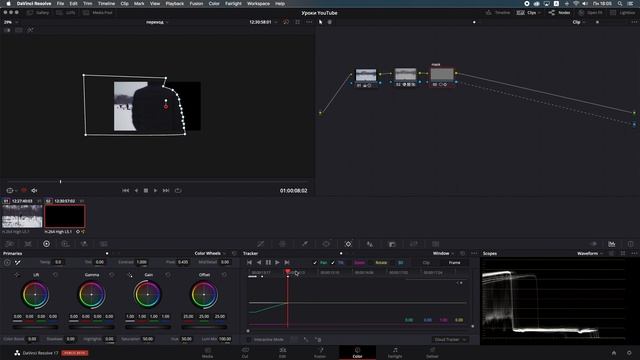Click the LUTs button
Image resolution: width=640 pixels, height=360 pixels.
pos(66,13)
